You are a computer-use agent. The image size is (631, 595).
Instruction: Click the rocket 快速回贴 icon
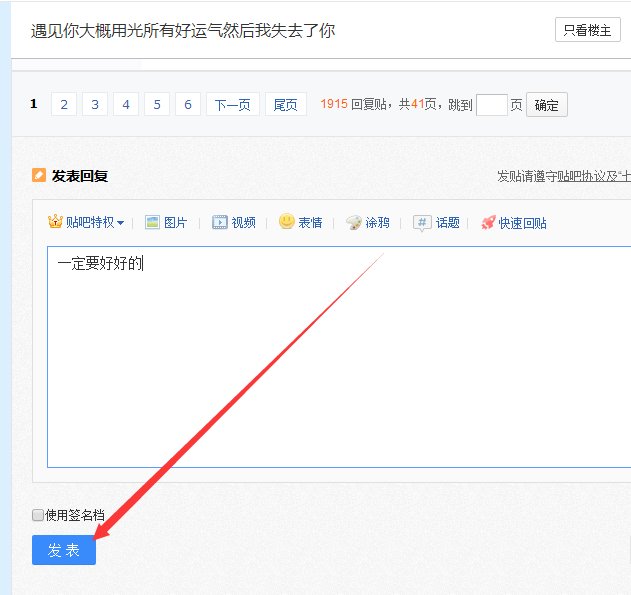[488, 222]
